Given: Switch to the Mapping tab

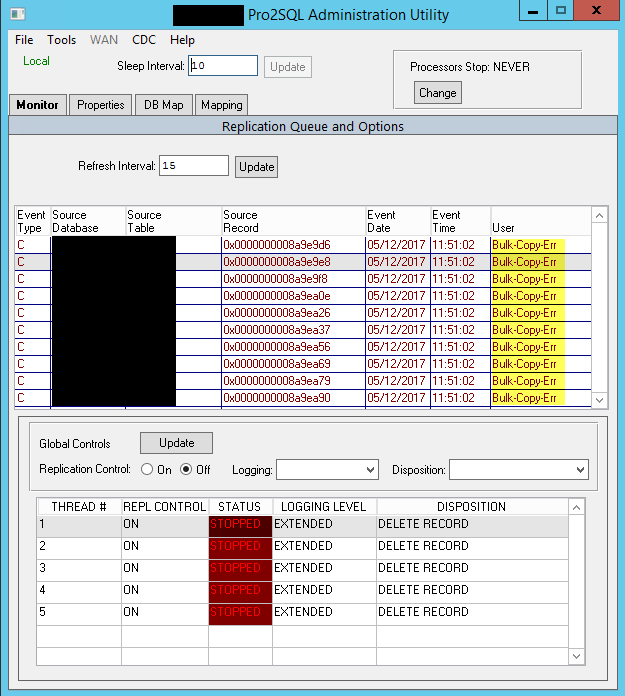Looking at the screenshot, I should click(222, 105).
